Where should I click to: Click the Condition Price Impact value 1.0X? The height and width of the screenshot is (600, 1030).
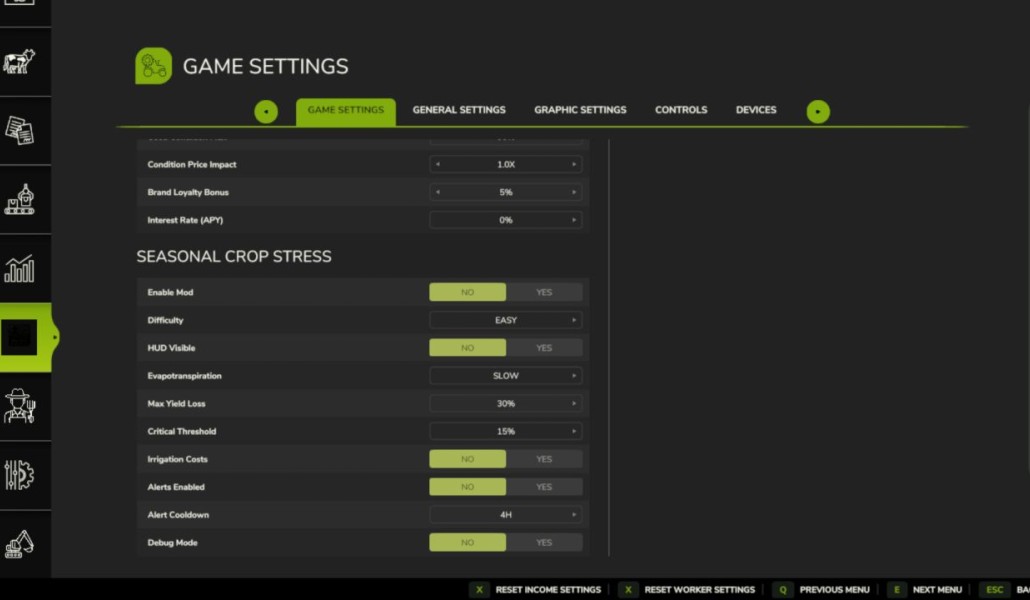[x=506, y=164]
